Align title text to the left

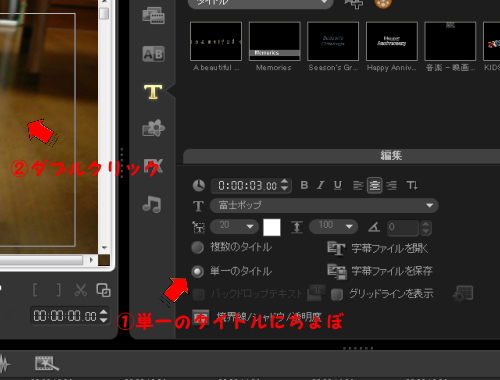(358, 185)
